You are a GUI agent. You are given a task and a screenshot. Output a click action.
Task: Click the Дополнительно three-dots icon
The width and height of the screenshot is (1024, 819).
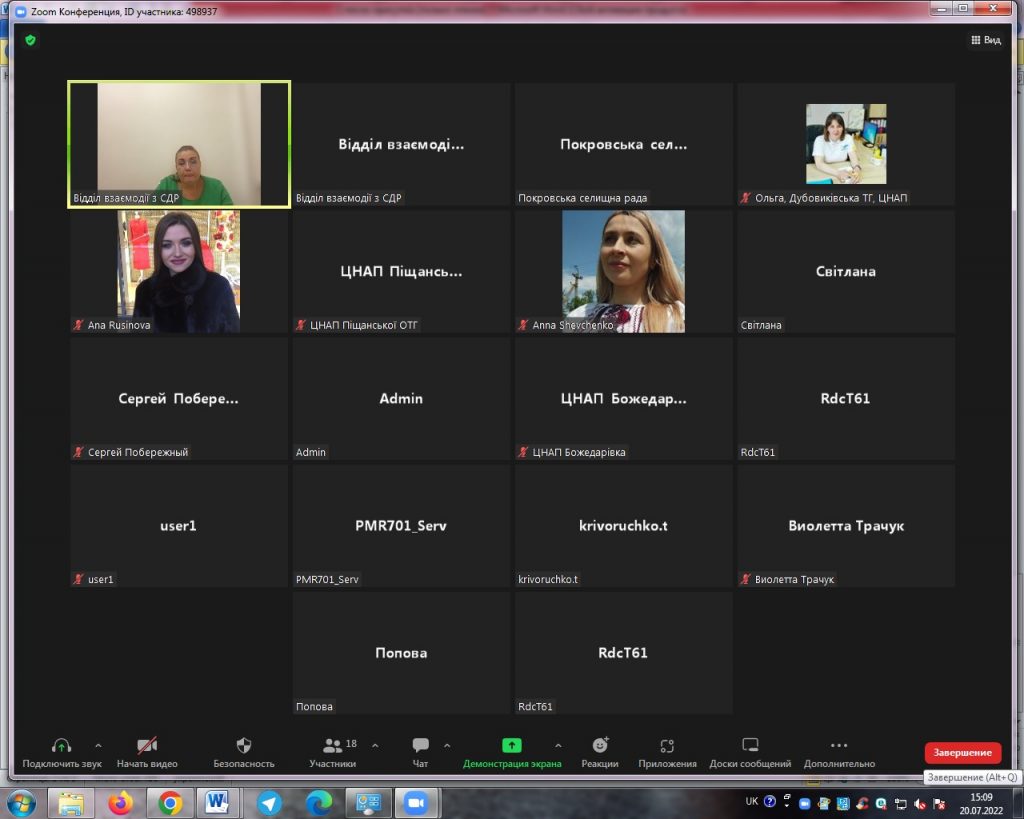point(838,746)
